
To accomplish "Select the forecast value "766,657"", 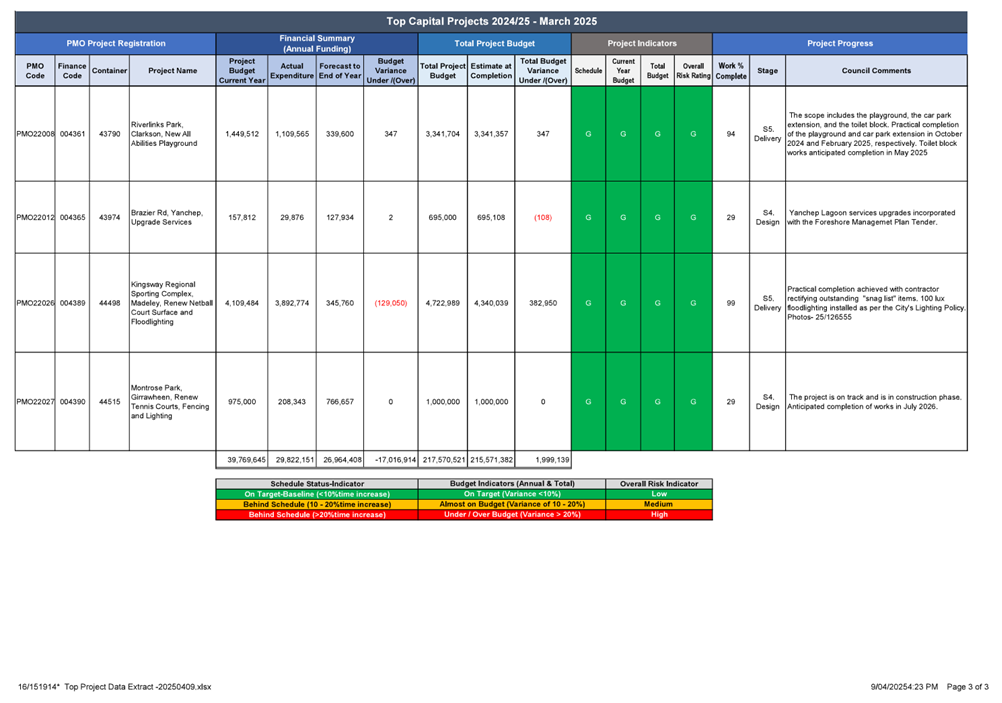I will (x=340, y=402).
